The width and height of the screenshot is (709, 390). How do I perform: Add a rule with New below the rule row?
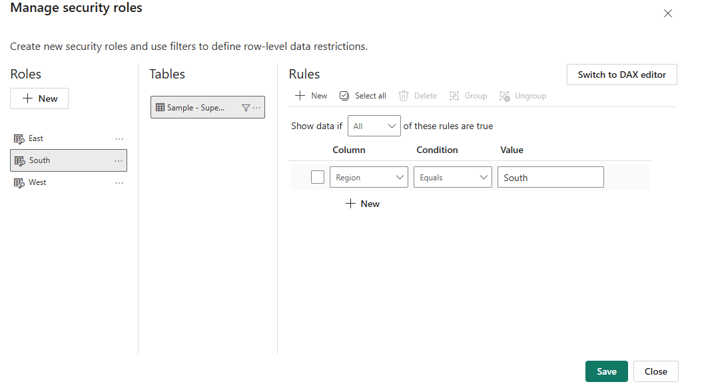coord(363,204)
